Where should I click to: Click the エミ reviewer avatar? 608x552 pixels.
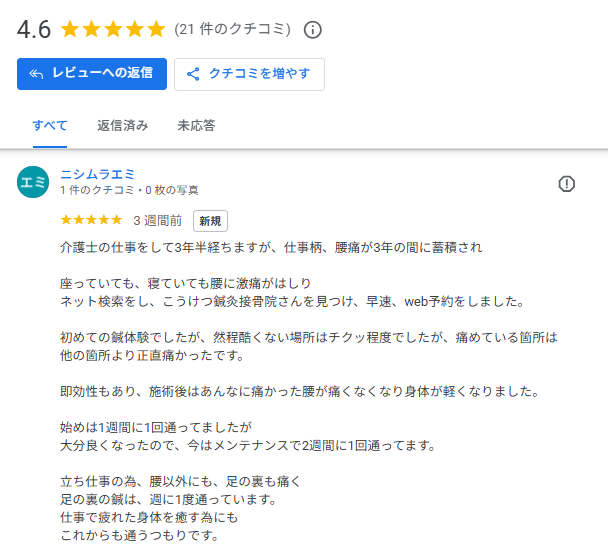[33, 181]
